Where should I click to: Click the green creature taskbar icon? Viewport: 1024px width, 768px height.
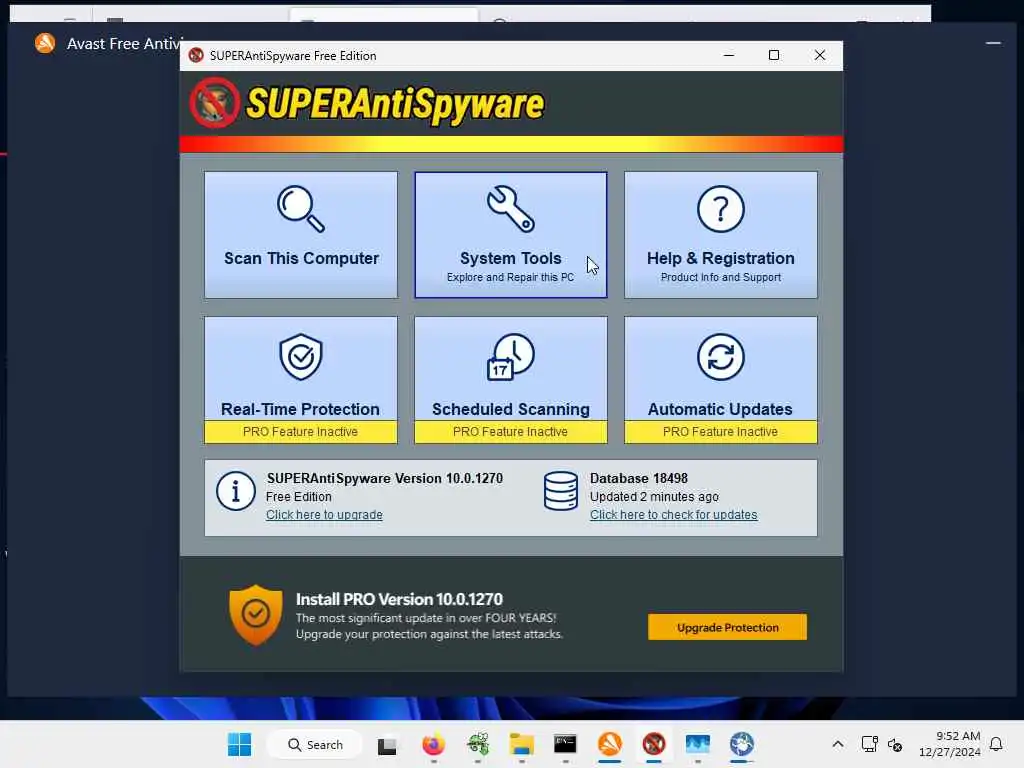pyautogui.click(x=477, y=744)
